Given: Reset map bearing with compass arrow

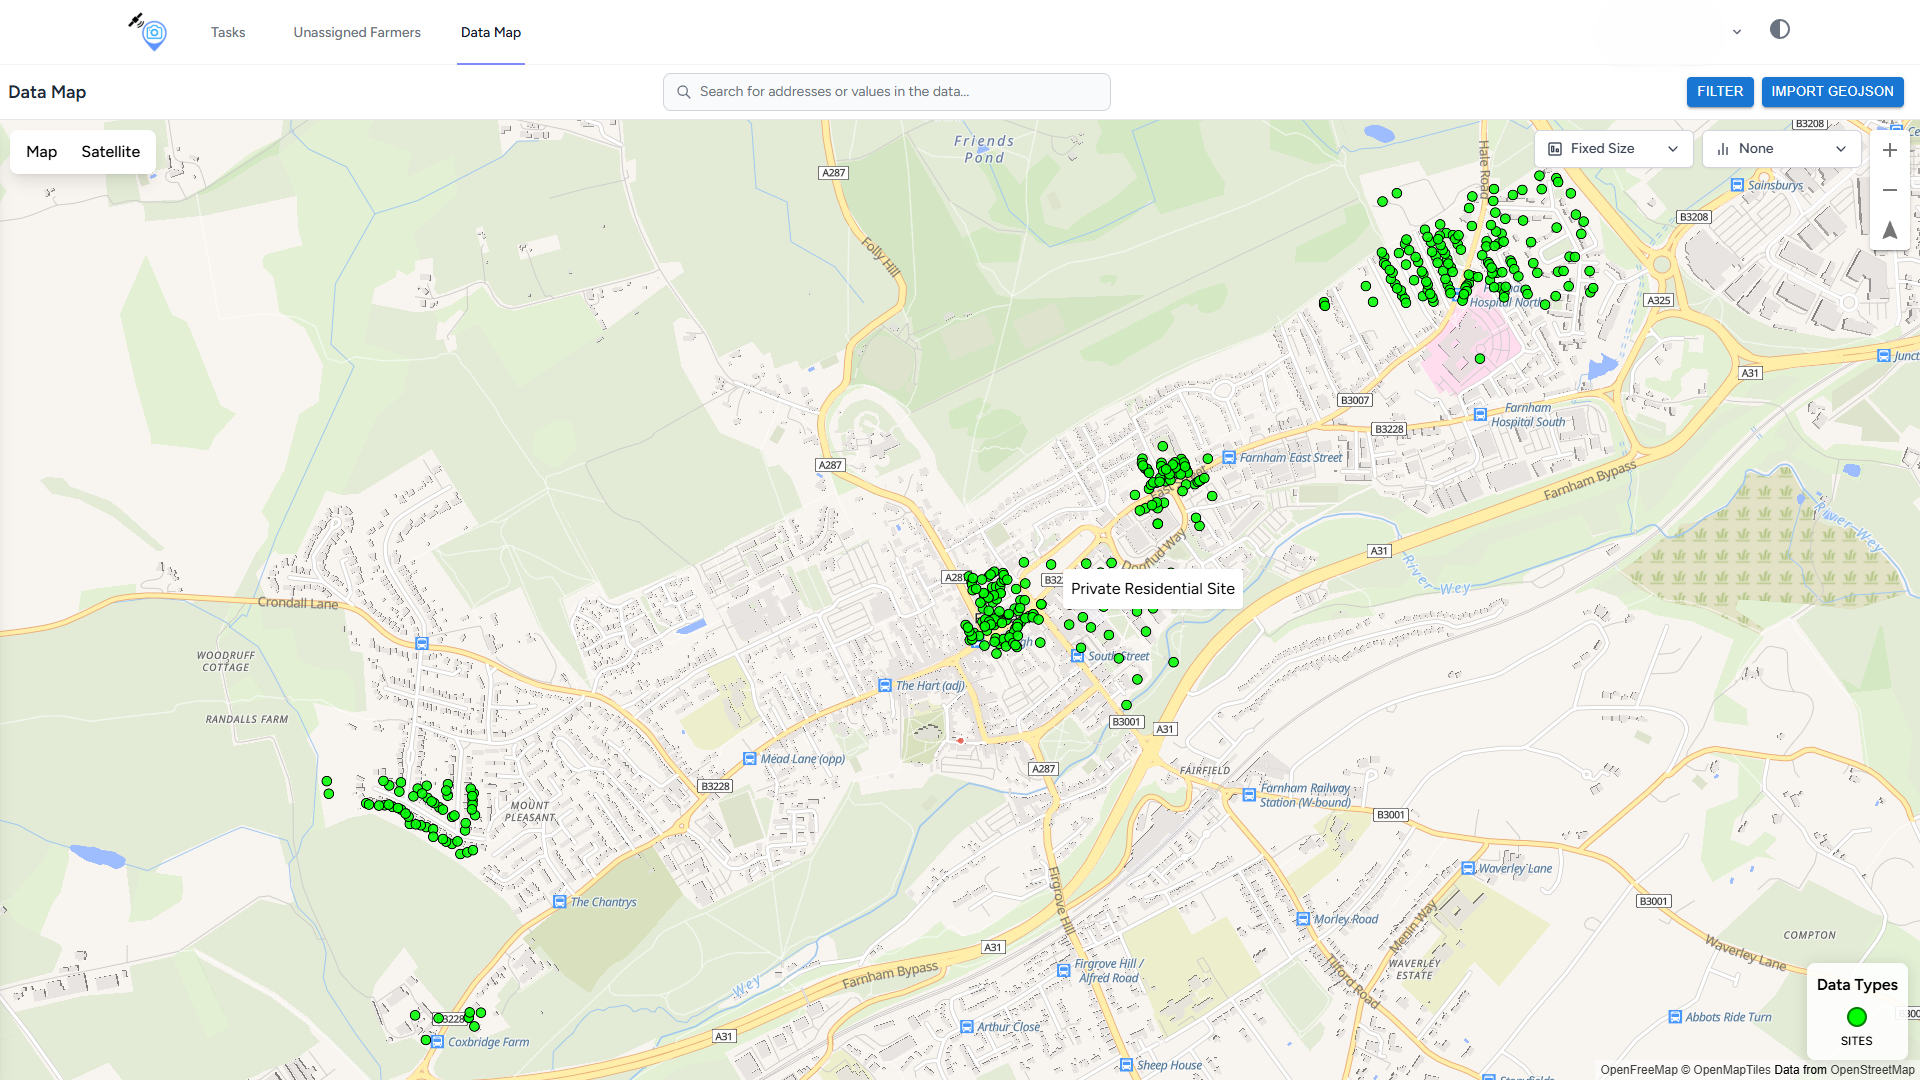Looking at the screenshot, I should click(1889, 230).
